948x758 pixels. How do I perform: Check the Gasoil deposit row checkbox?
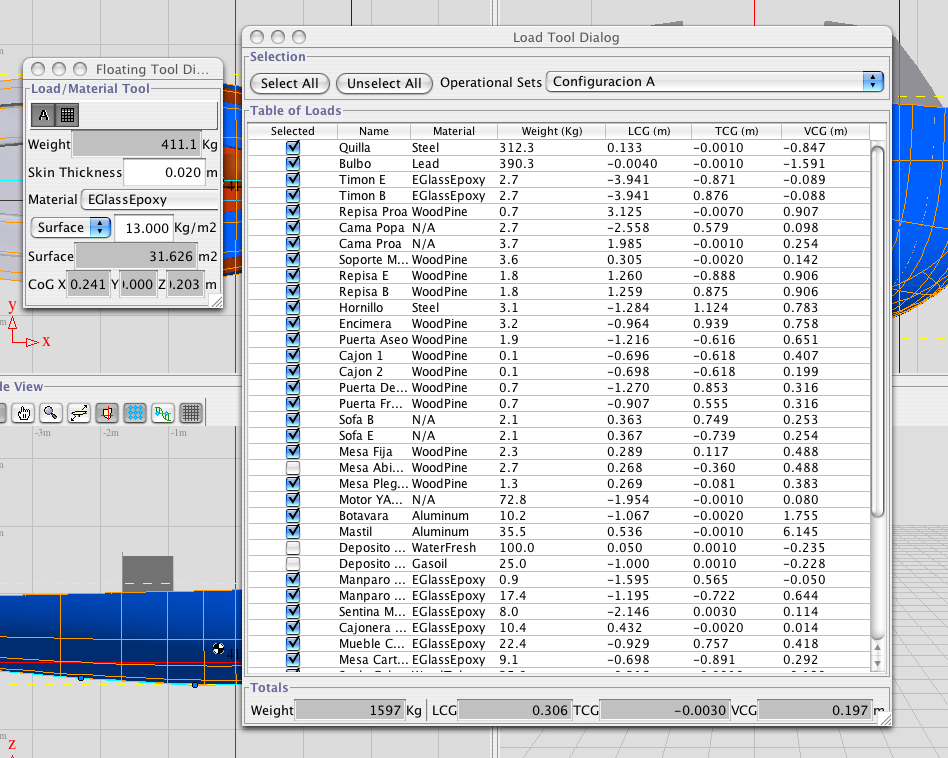(293, 563)
